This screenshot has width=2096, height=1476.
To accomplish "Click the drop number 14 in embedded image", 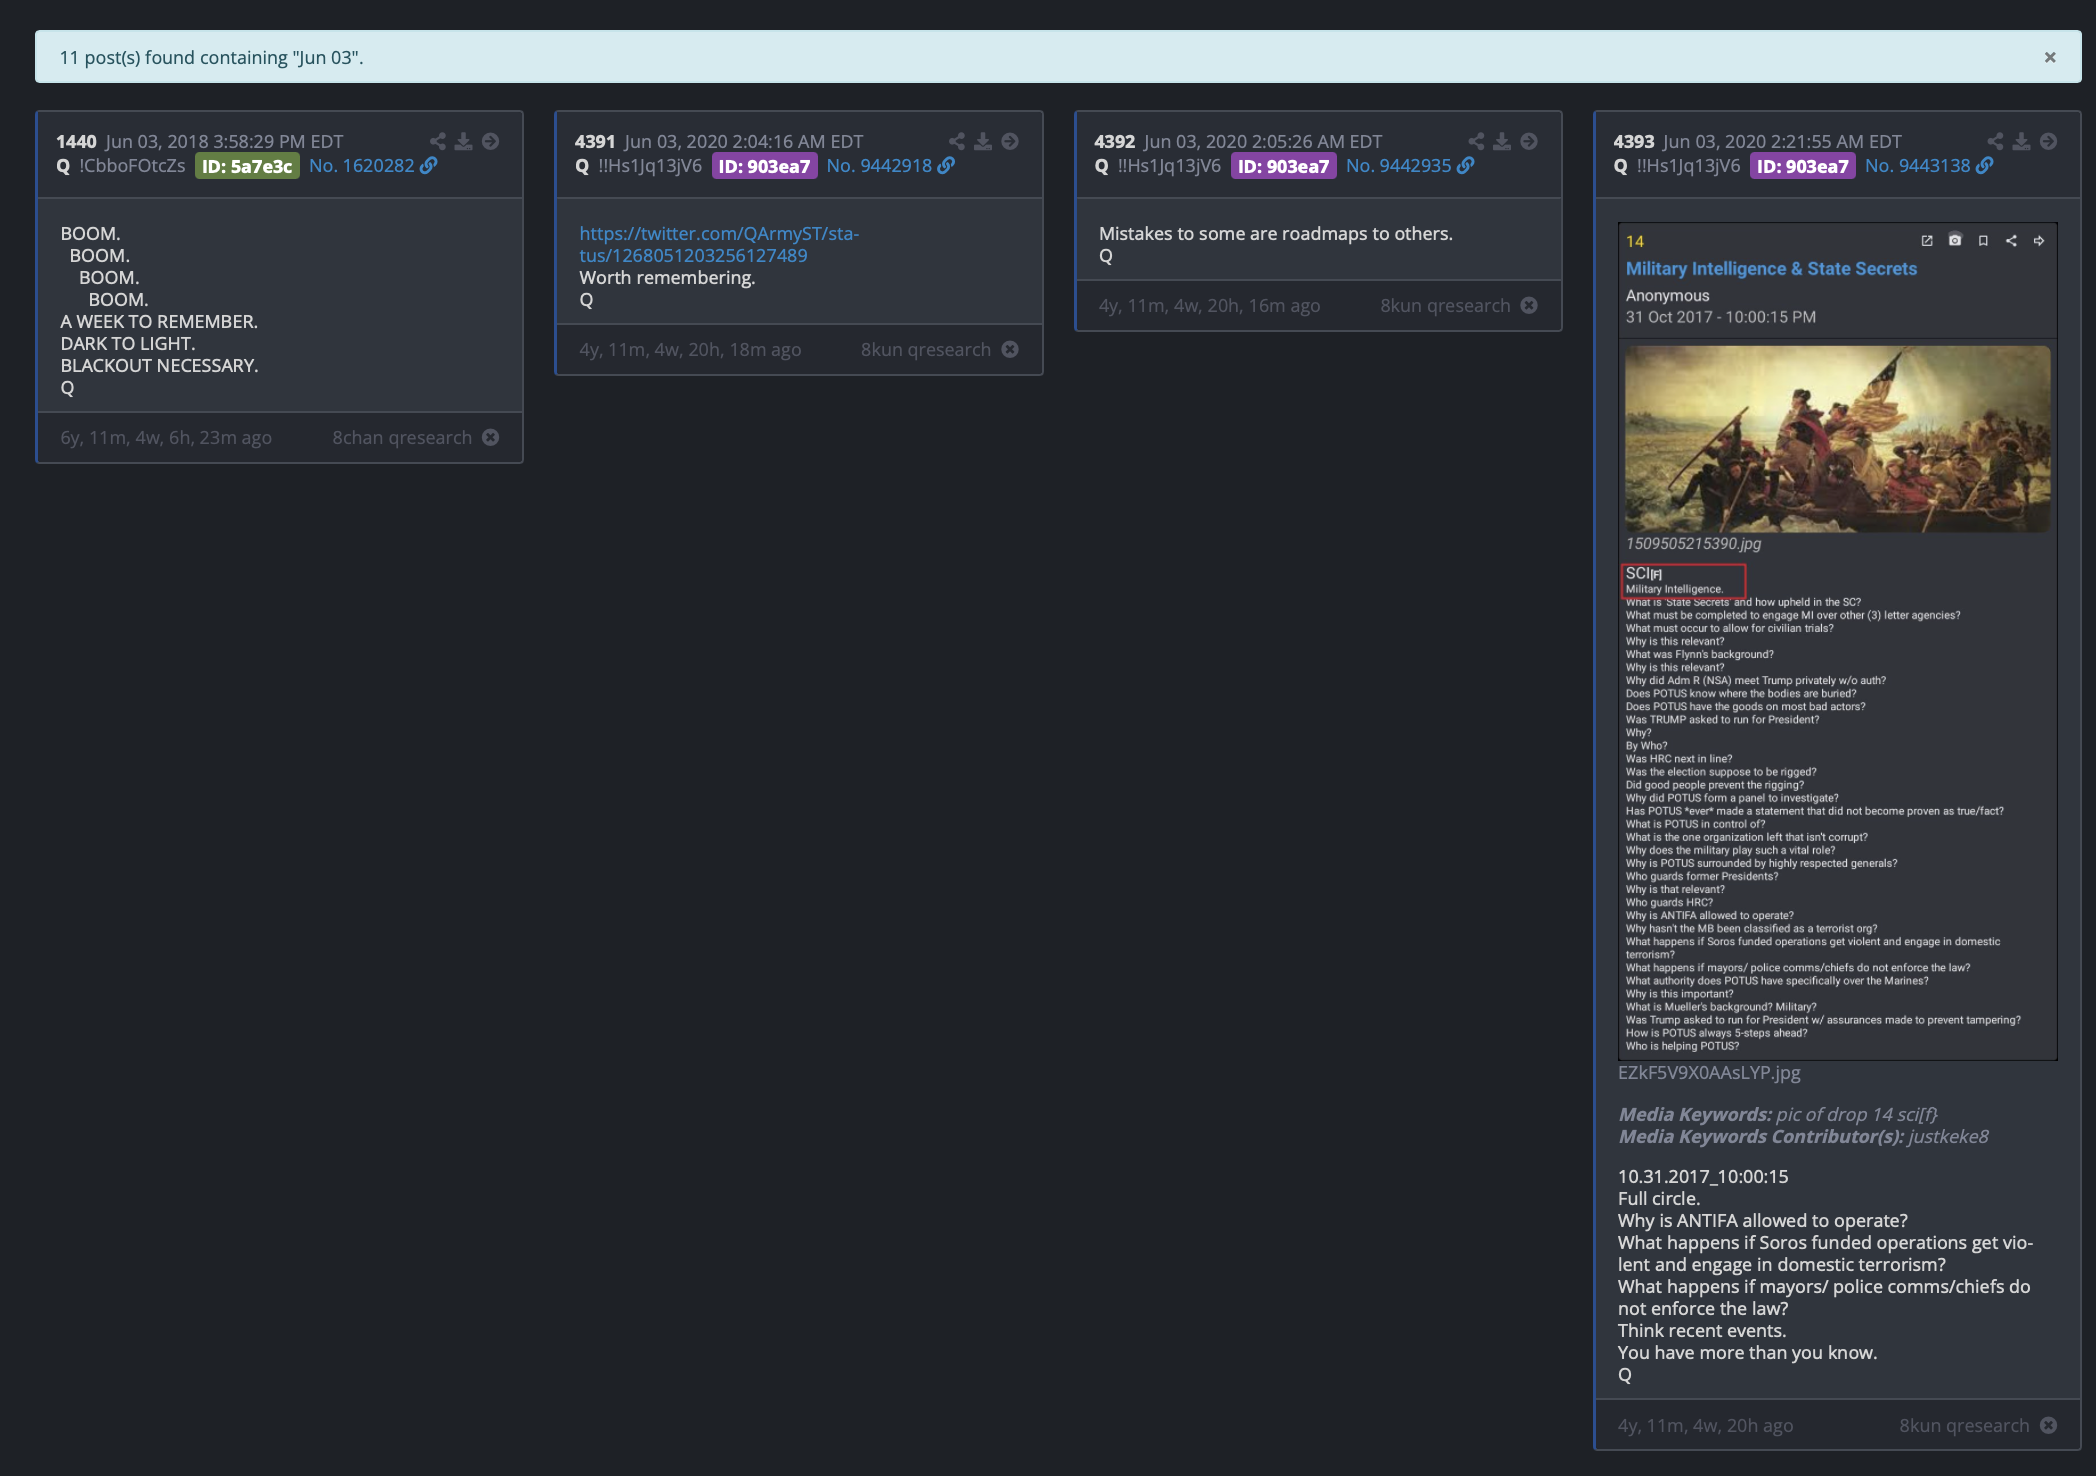I will tap(1634, 242).
